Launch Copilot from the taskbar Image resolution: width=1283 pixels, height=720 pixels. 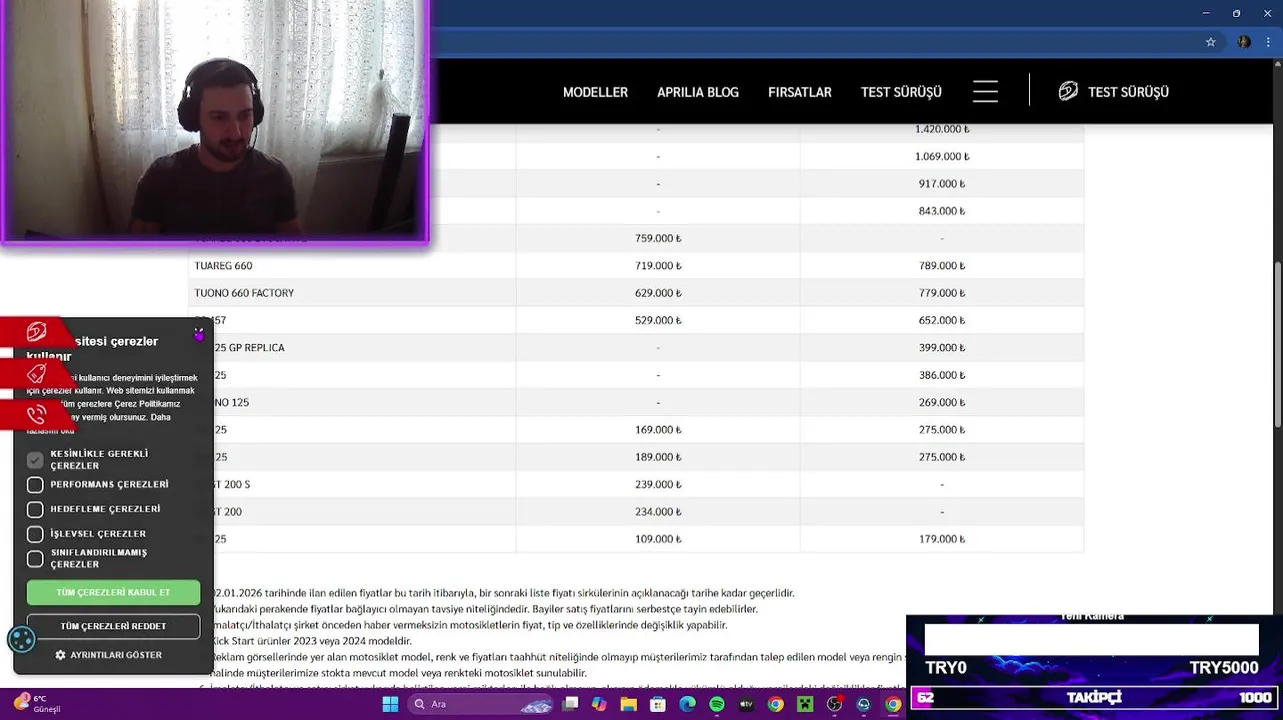[599, 704]
